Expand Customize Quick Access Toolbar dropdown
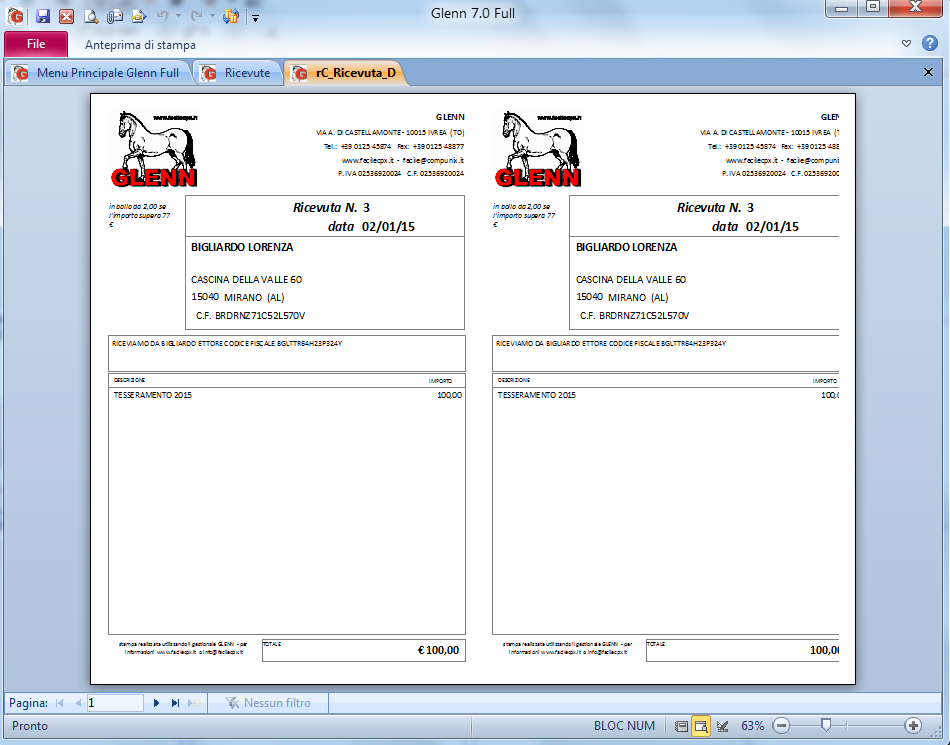950x745 pixels. tap(255, 18)
